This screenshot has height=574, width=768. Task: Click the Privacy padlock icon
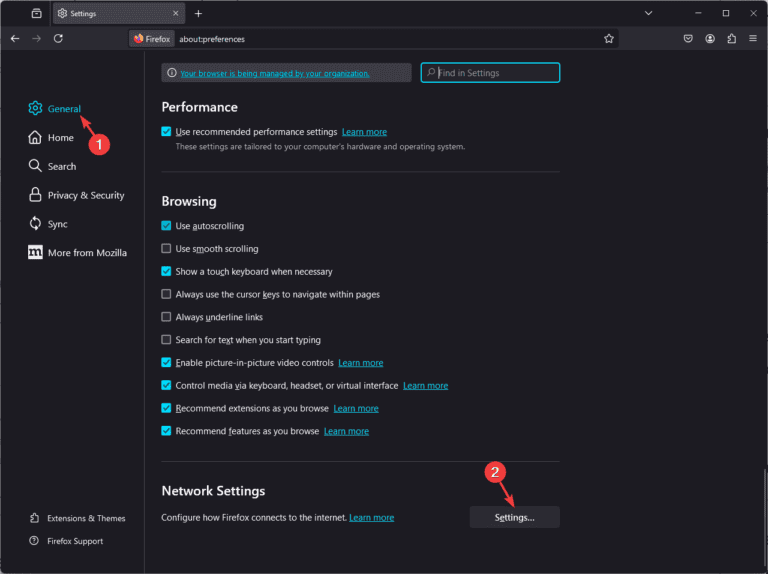click(x=35, y=195)
